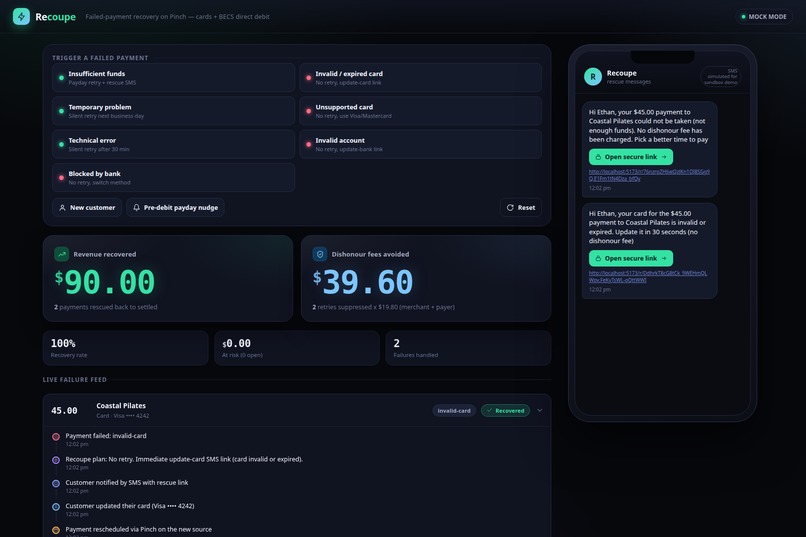Trigger Technical error failed payment

173,144
